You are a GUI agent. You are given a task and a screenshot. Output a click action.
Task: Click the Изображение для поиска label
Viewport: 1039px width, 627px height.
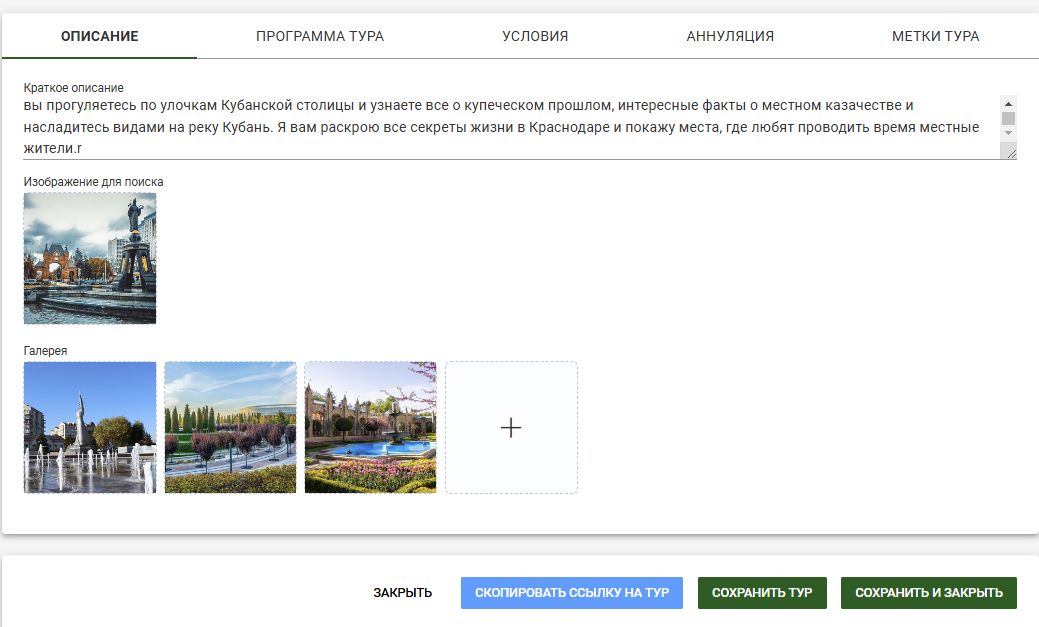tap(93, 182)
